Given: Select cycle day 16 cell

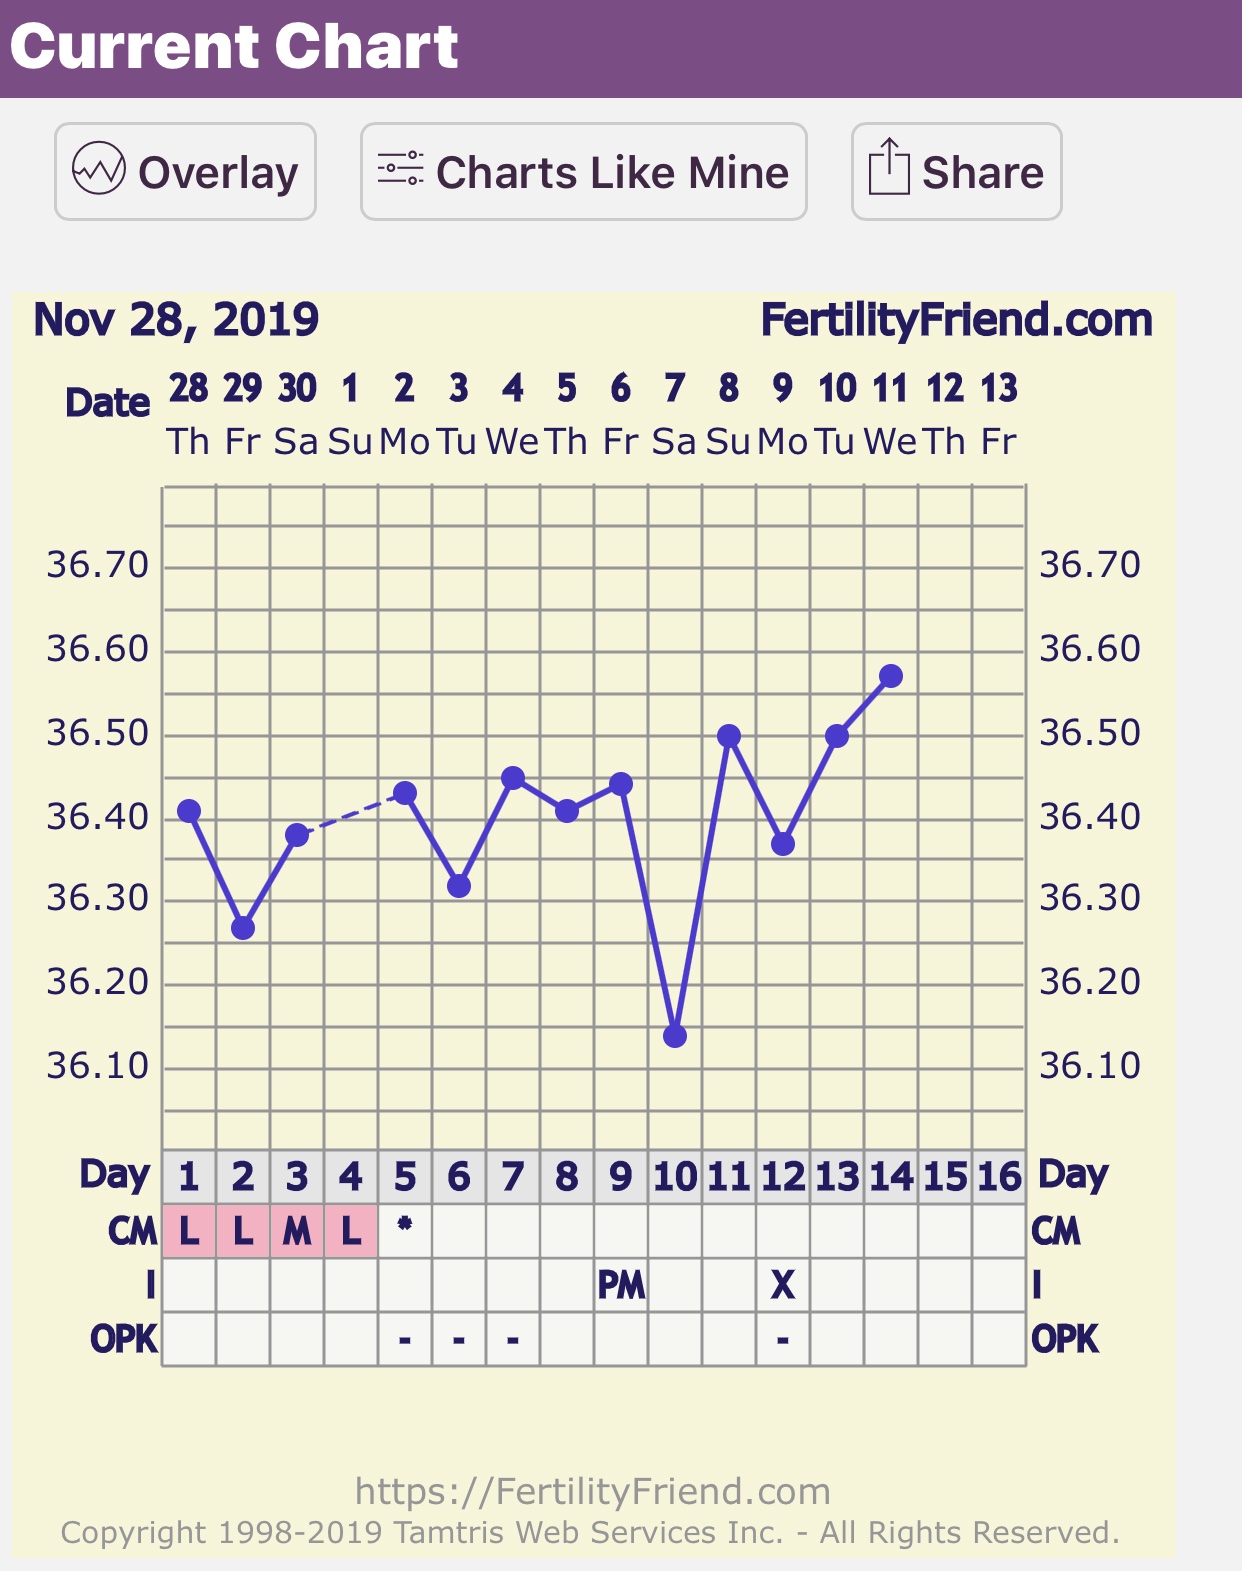Looking at the screenshot, I should coord(999,1177).
